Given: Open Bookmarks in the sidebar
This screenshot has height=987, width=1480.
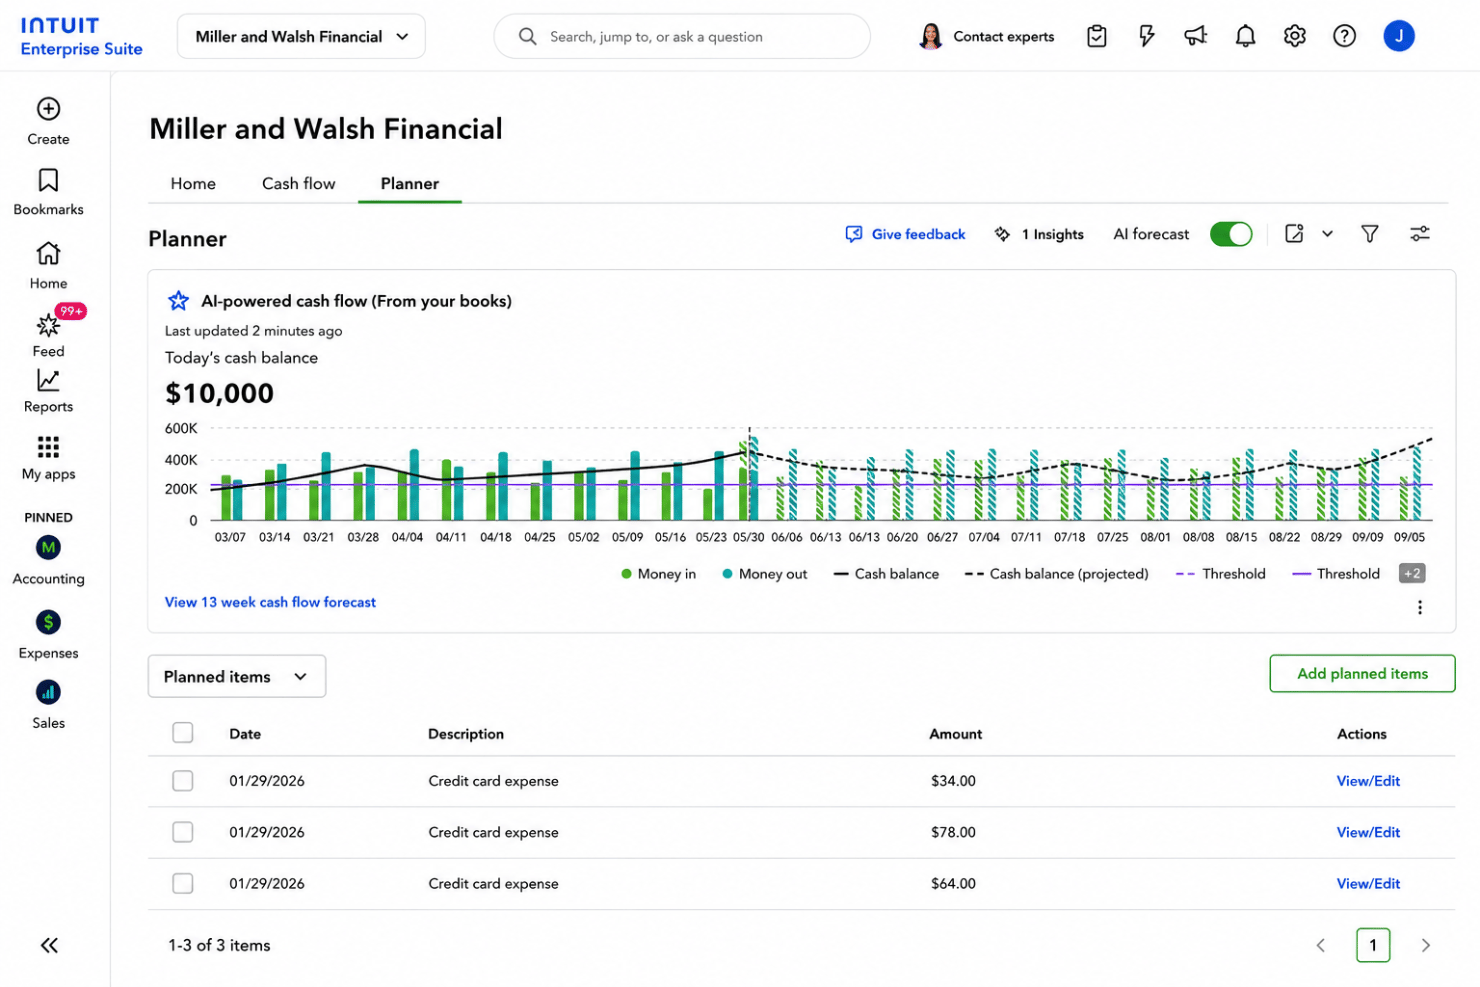Looking at the screenshot, I should 48,192.
